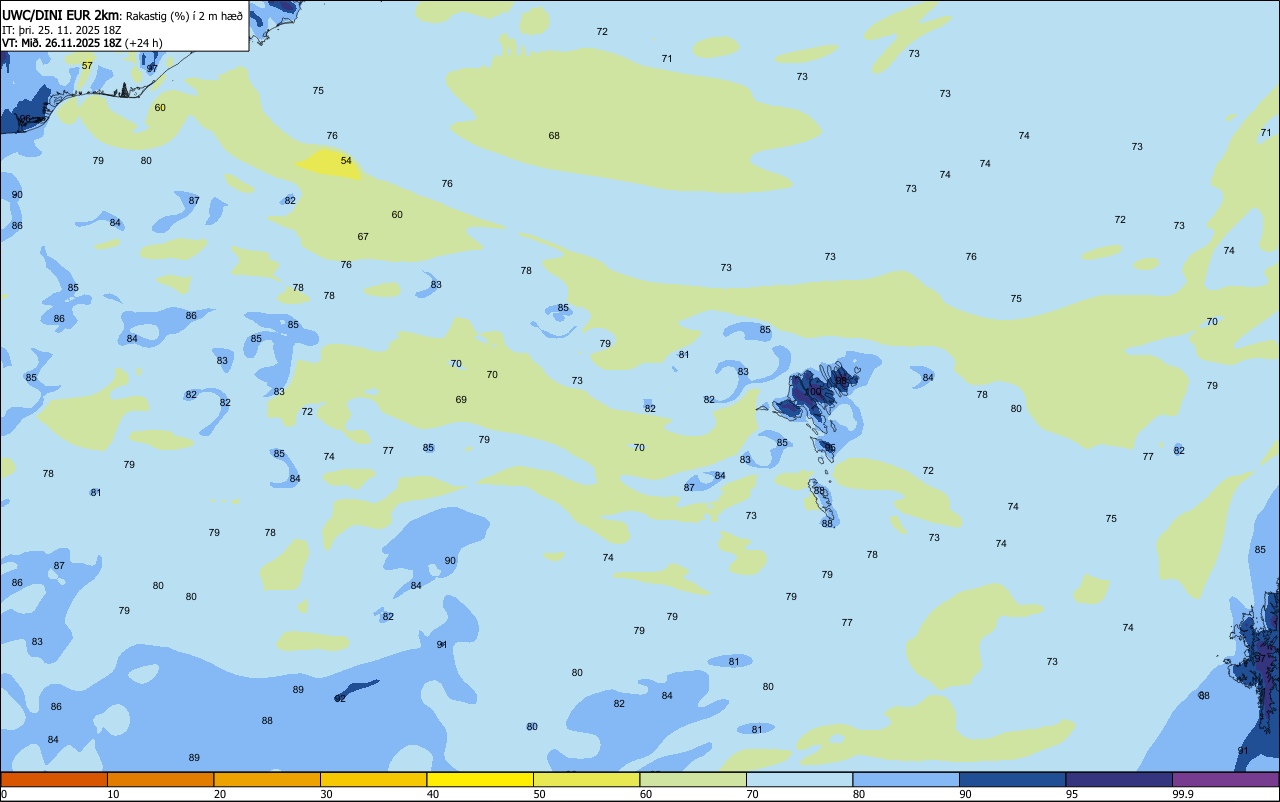1280x802 pixels.
Task: Click the 'IT: þri. 25. 11. 2025 18Z' line
Action: 61,30
